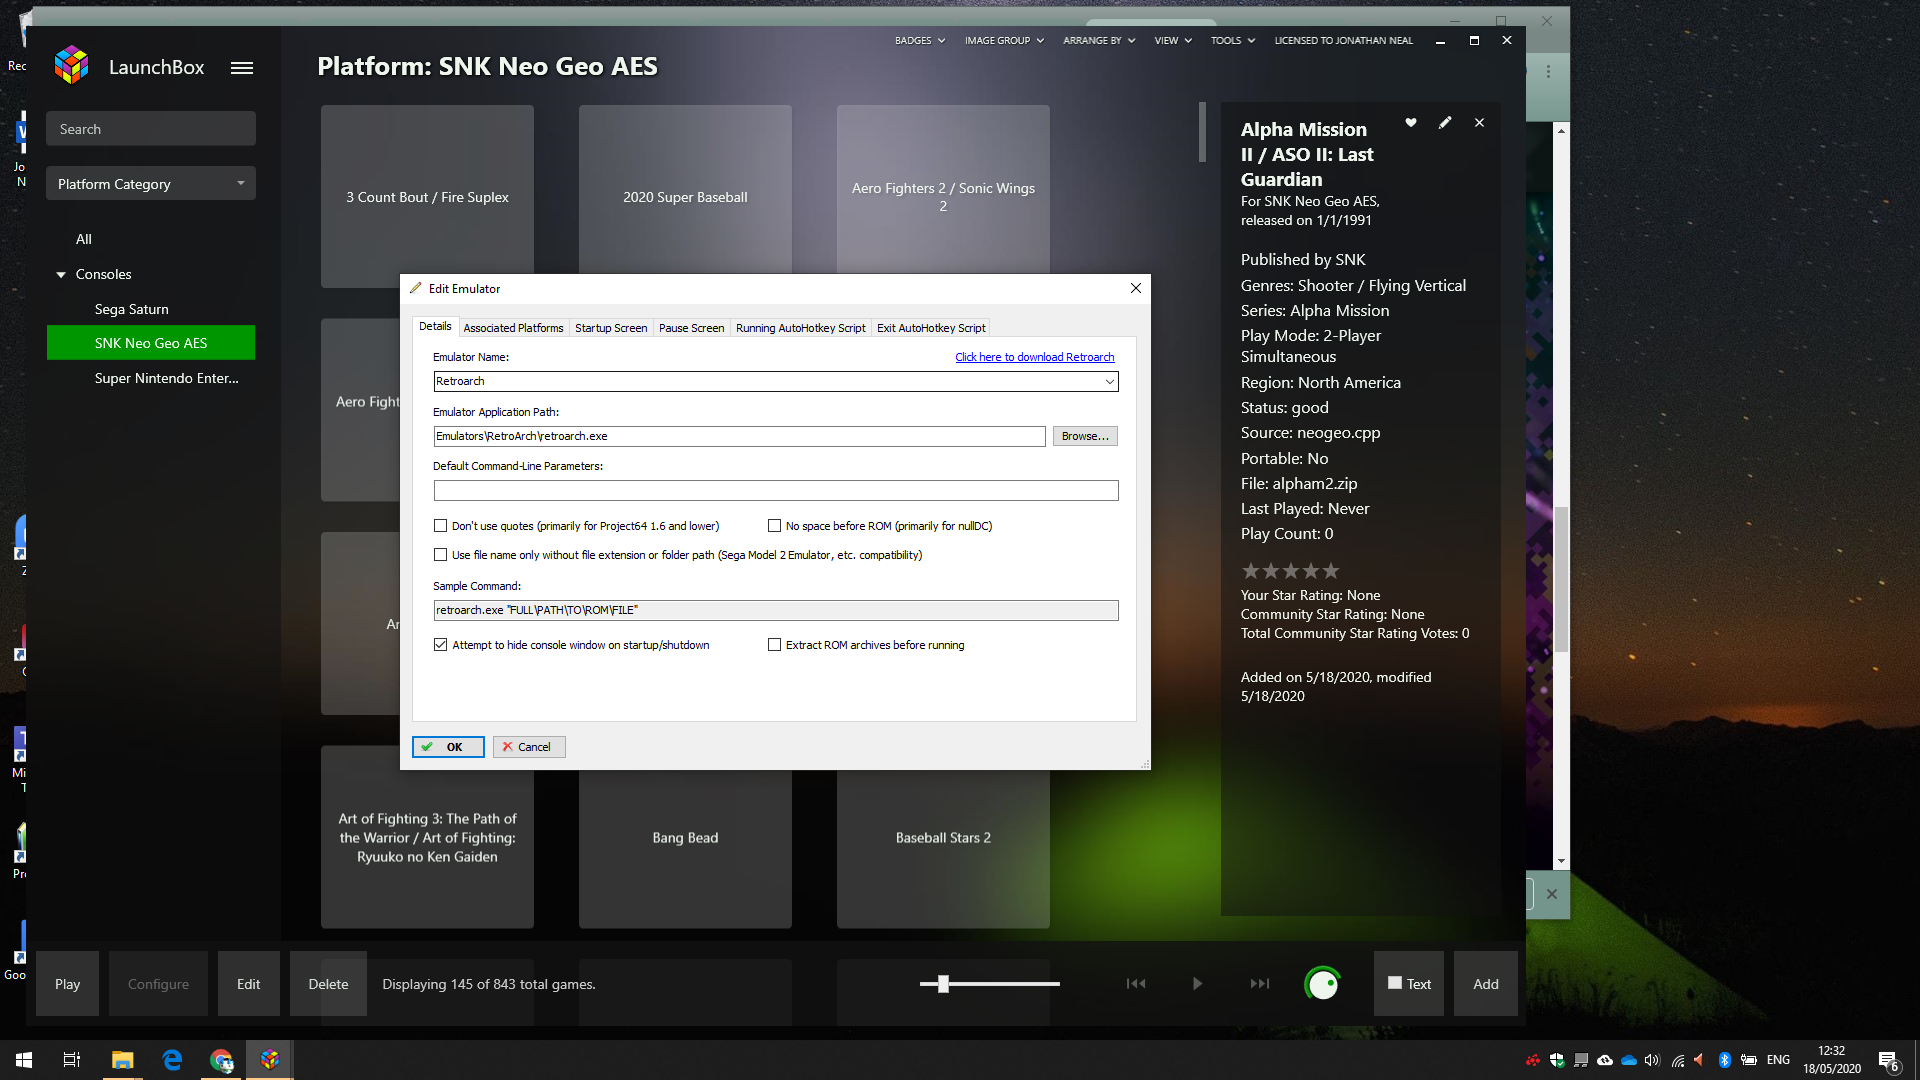The height and width of the screenshot is (1080, 1920).
Task: Toggle the Text view checkbox
Action: [1395, 983]
